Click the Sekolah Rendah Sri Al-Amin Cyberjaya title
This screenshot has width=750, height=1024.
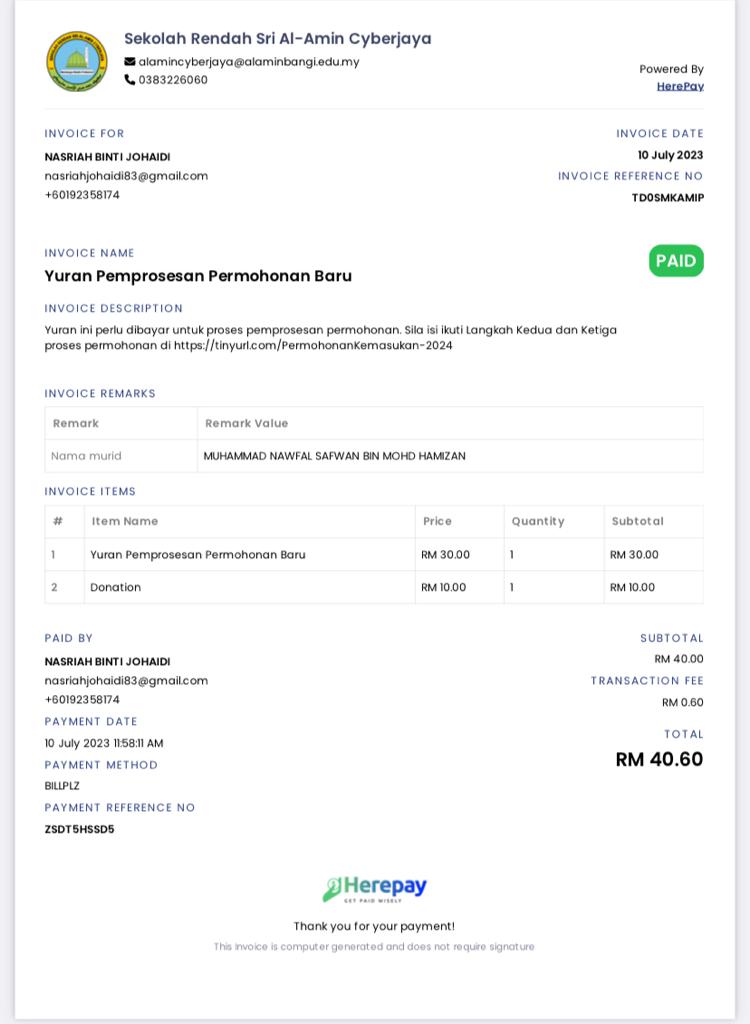click(278, 39)
